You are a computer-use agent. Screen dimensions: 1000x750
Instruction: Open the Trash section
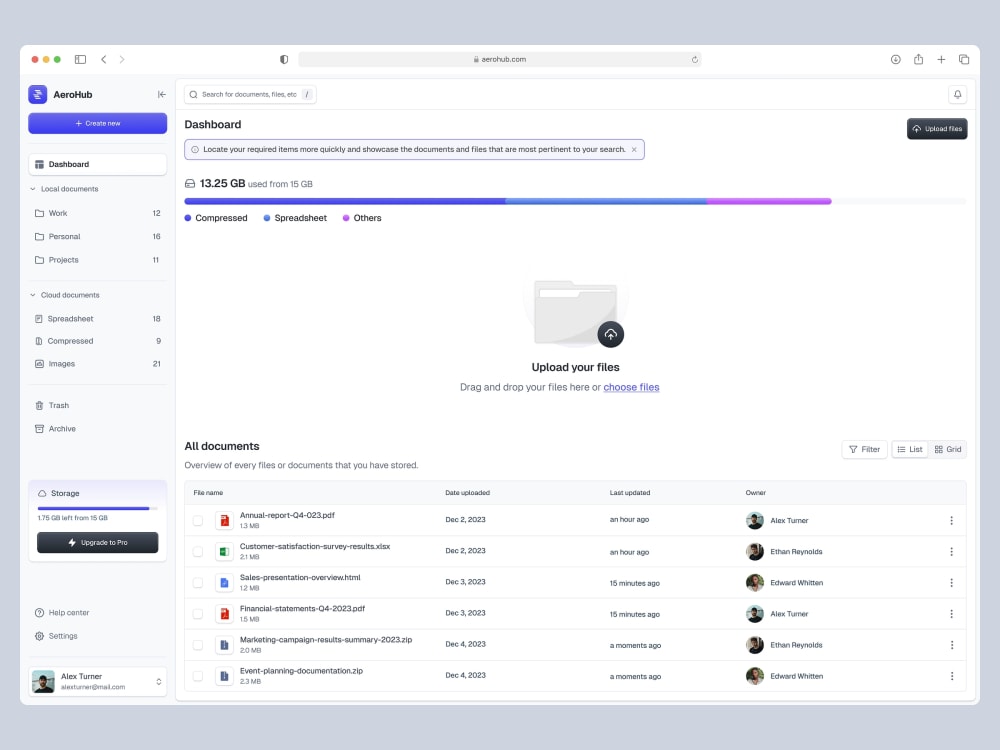point(57,405)
